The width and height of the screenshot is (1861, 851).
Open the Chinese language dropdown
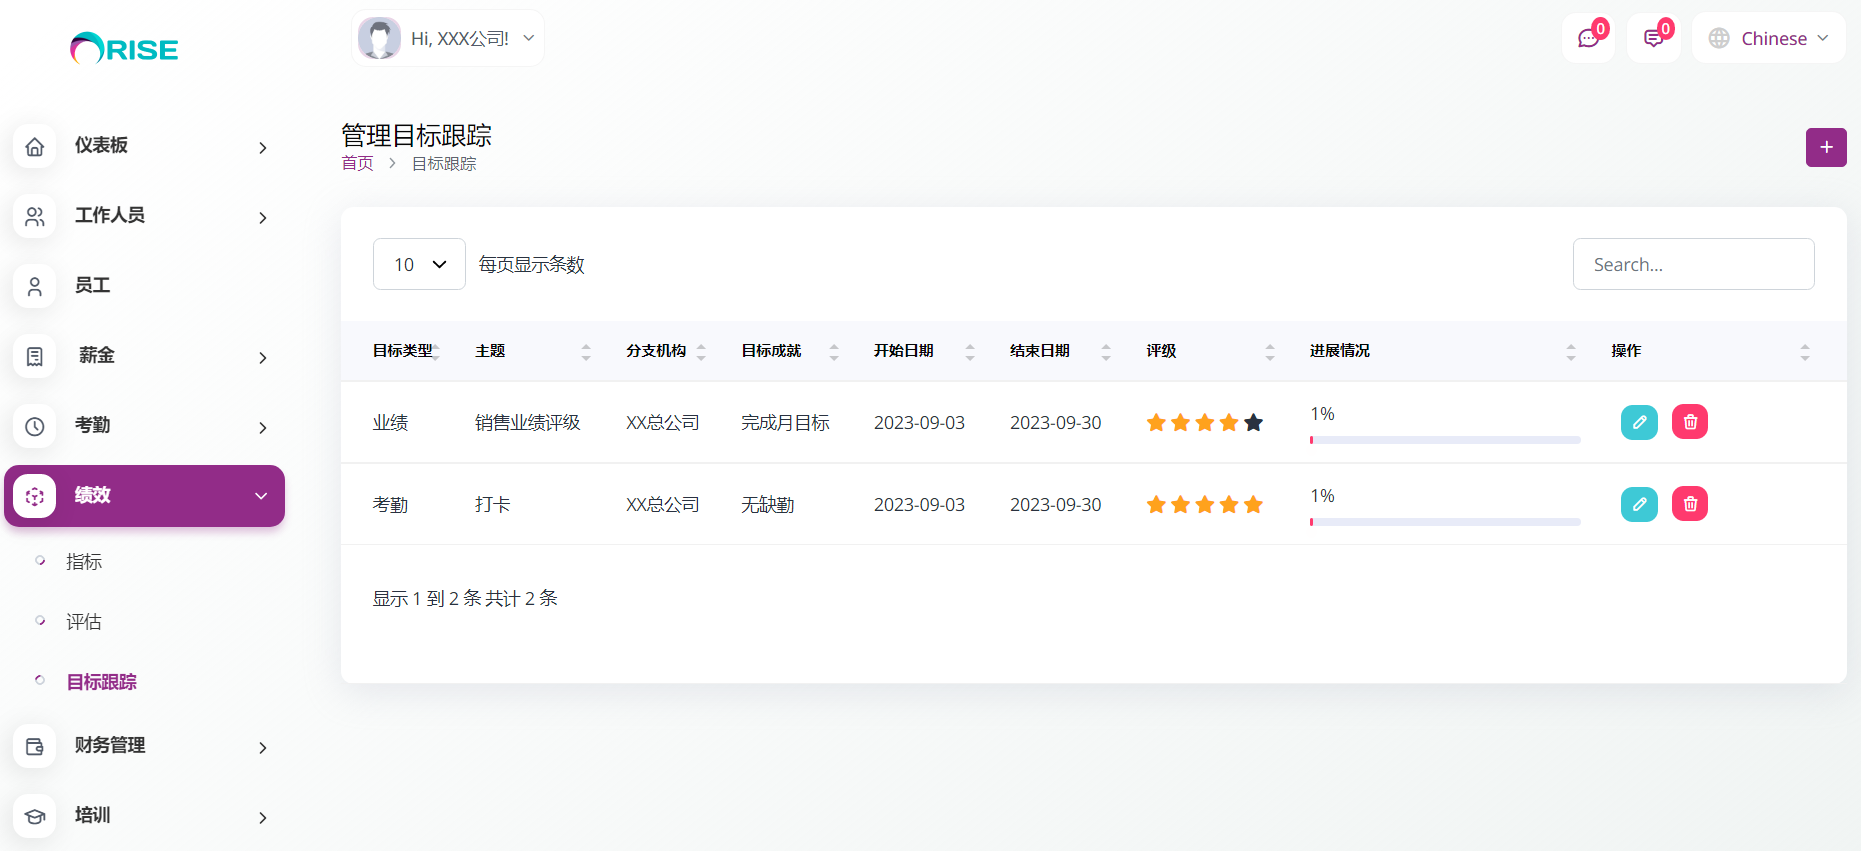[x=1768, y=39]
